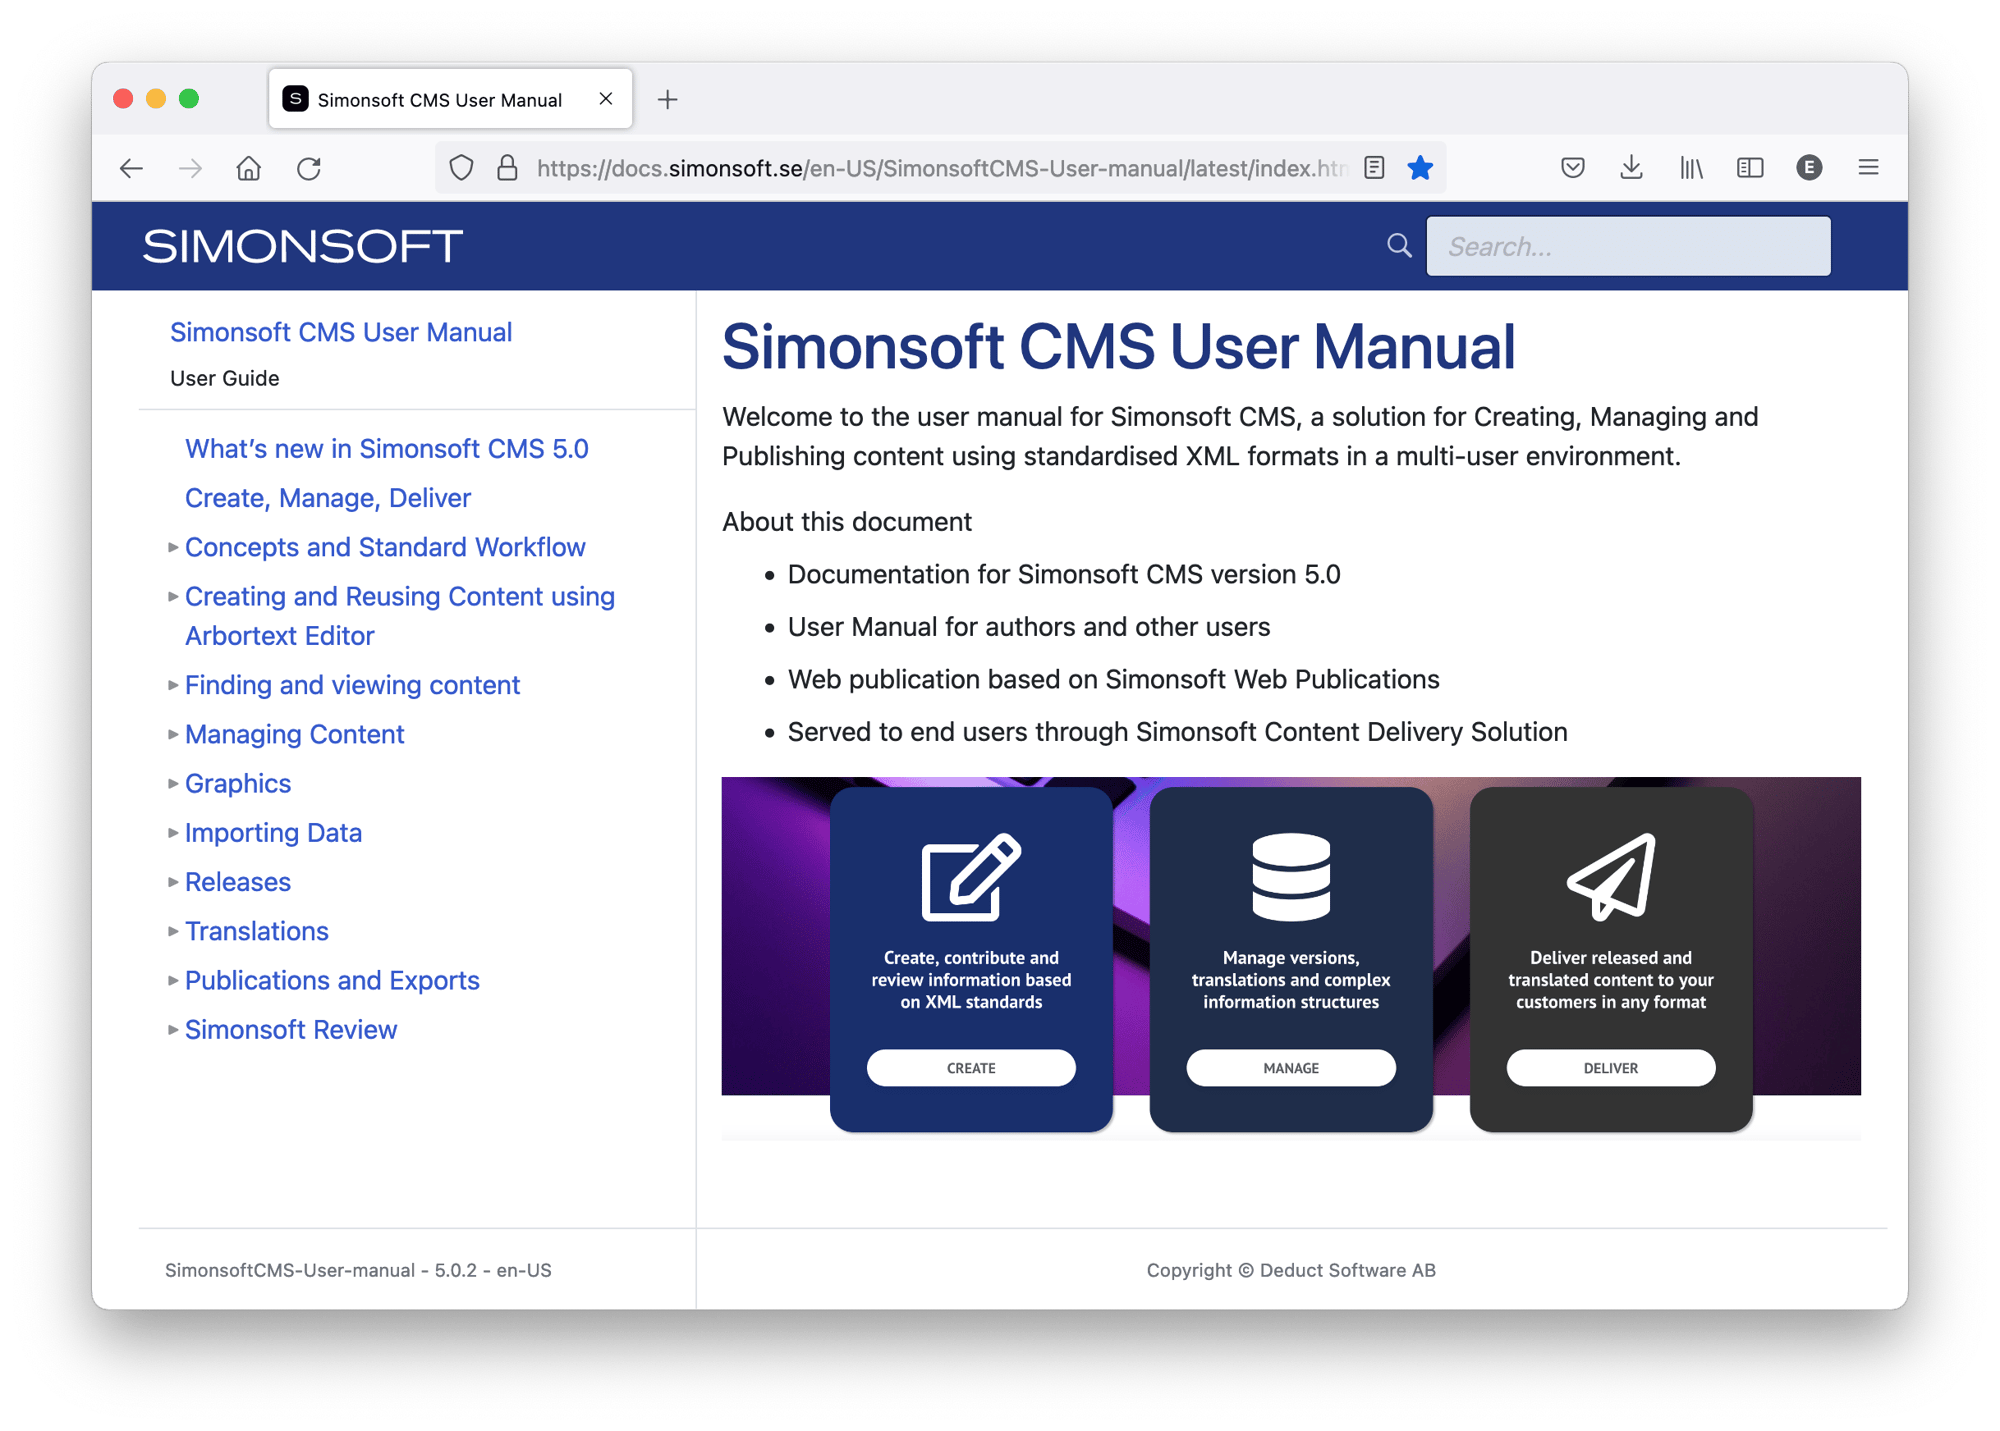The image size is (2000, 1431).
Task: Toggle reader view icon in address bar
Action: pyautogui.click(x=1375, y=168)
